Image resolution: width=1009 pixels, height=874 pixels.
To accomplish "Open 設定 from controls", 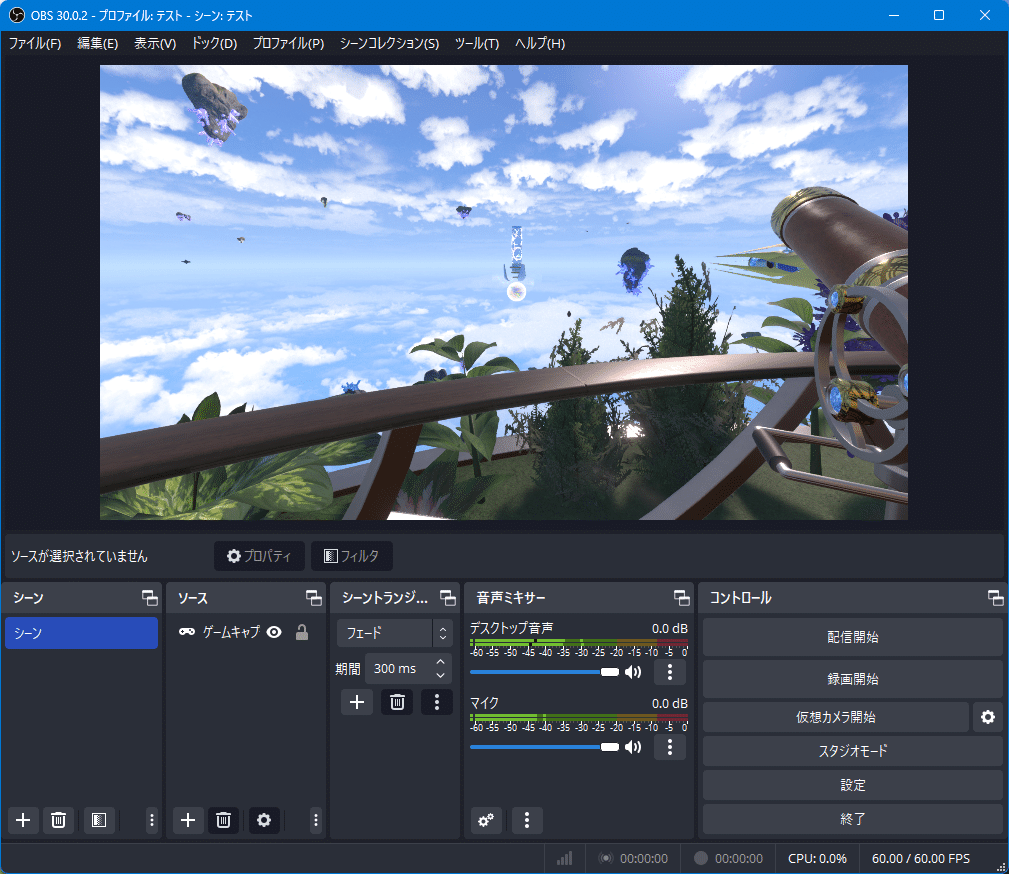I will click(x=853, y=785).
